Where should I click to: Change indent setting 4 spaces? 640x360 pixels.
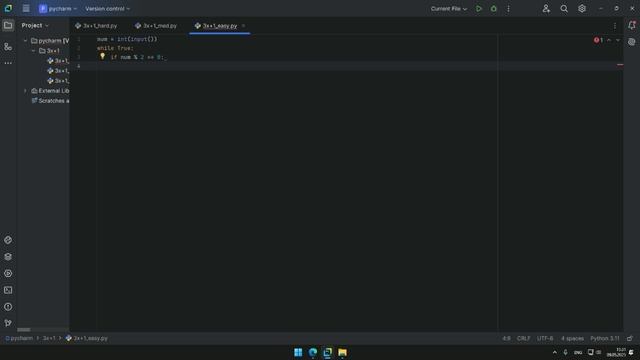coord(572,338)
